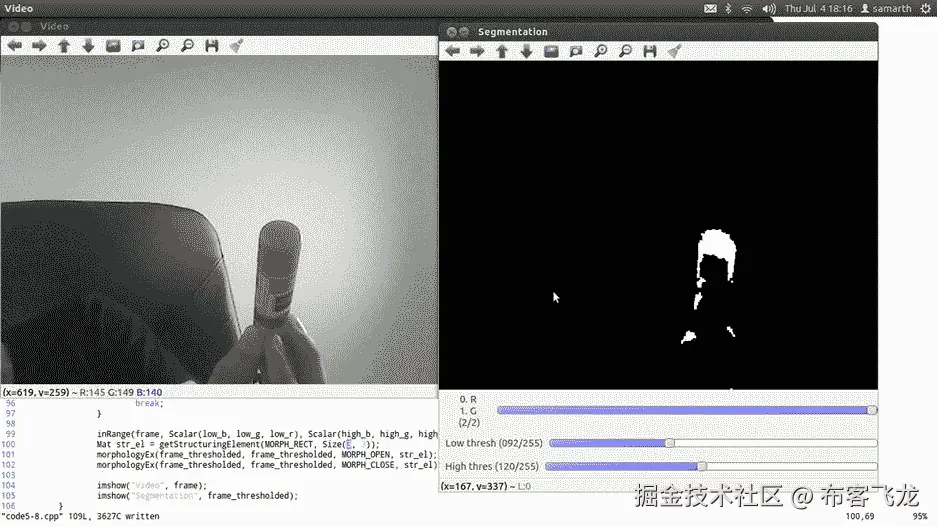Pan down in the Segmentation window toolbar
Viewport: 937px width, 527px height.
coord(526,51)
